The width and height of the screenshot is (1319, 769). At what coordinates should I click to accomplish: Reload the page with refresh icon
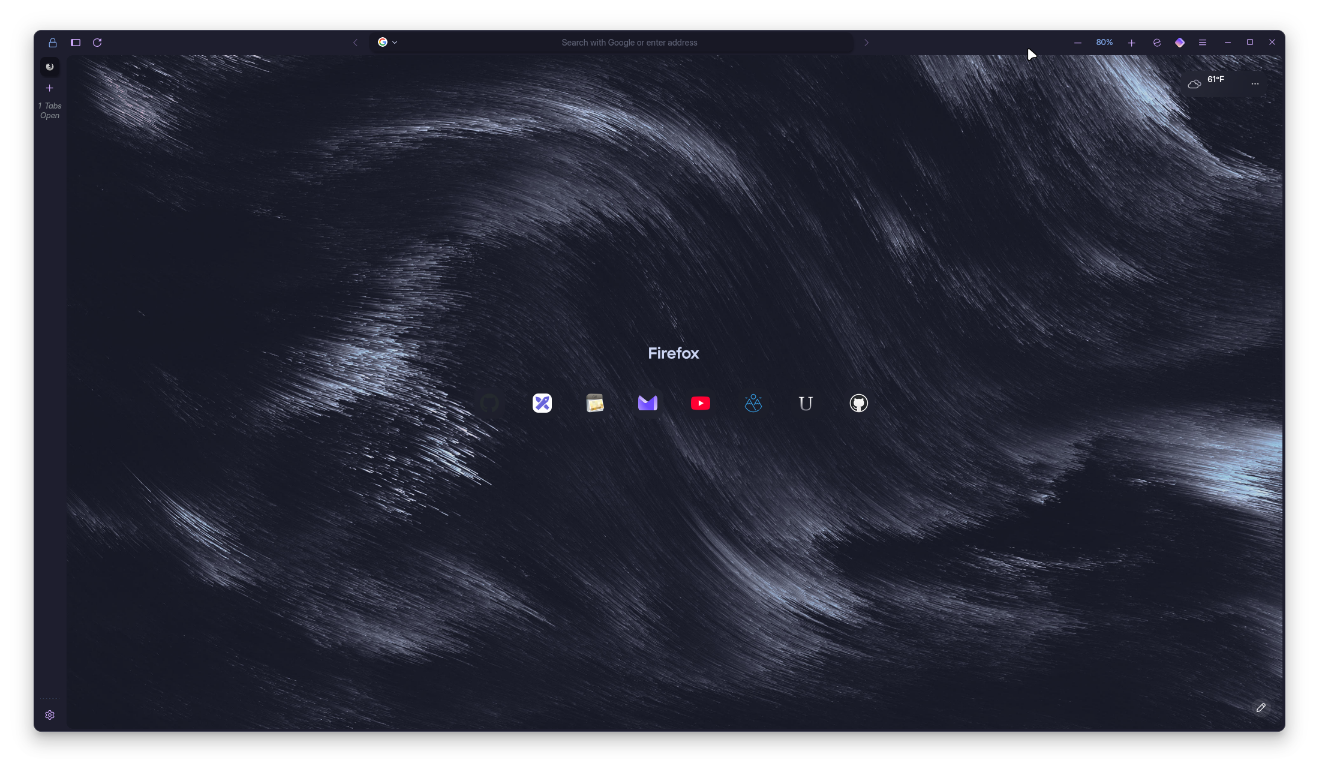coord(97,43)
